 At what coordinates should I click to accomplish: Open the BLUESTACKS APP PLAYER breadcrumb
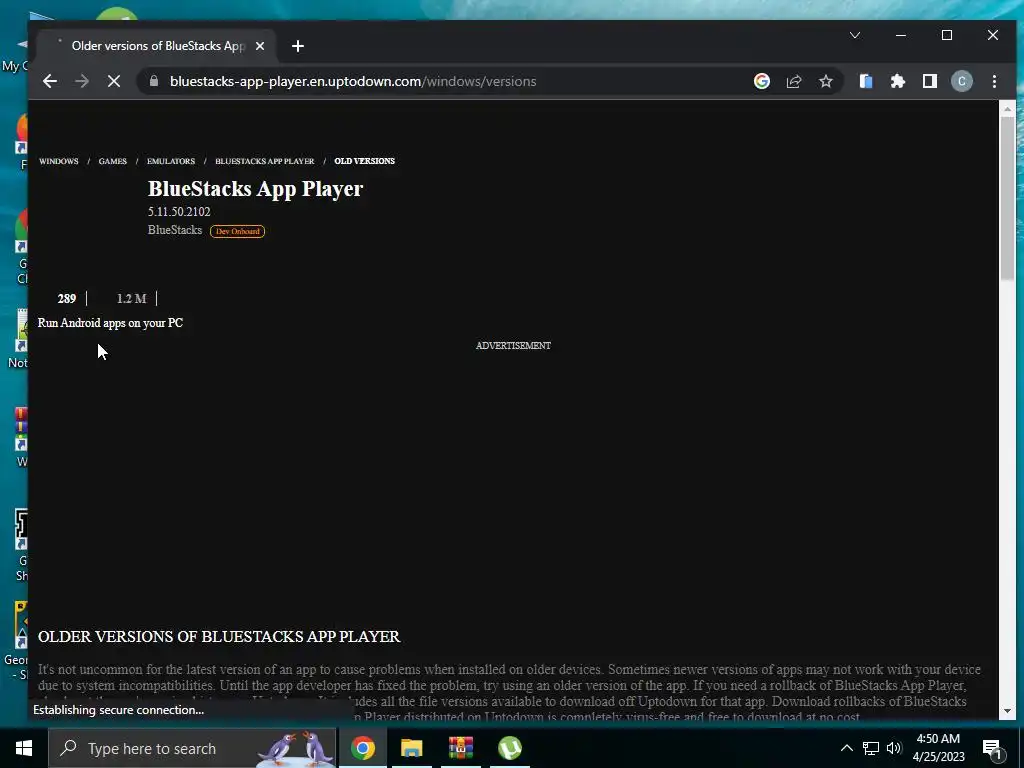coord(264,161)
